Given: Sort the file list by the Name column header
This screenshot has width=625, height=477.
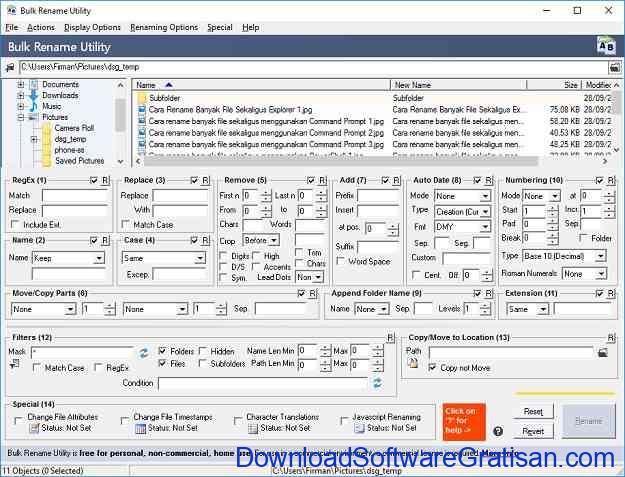Looking at the screenshot, I should coord(261,85).
